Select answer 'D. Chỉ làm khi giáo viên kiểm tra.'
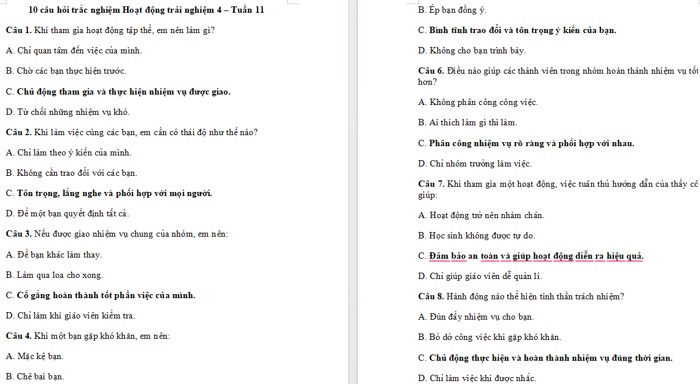Image resolution: width=700 pixels, height=384 pixels. point(71,316)
